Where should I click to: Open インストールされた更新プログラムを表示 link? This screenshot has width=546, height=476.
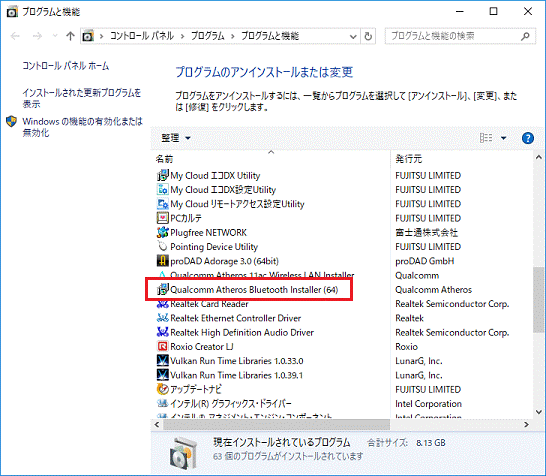point(81,98)
